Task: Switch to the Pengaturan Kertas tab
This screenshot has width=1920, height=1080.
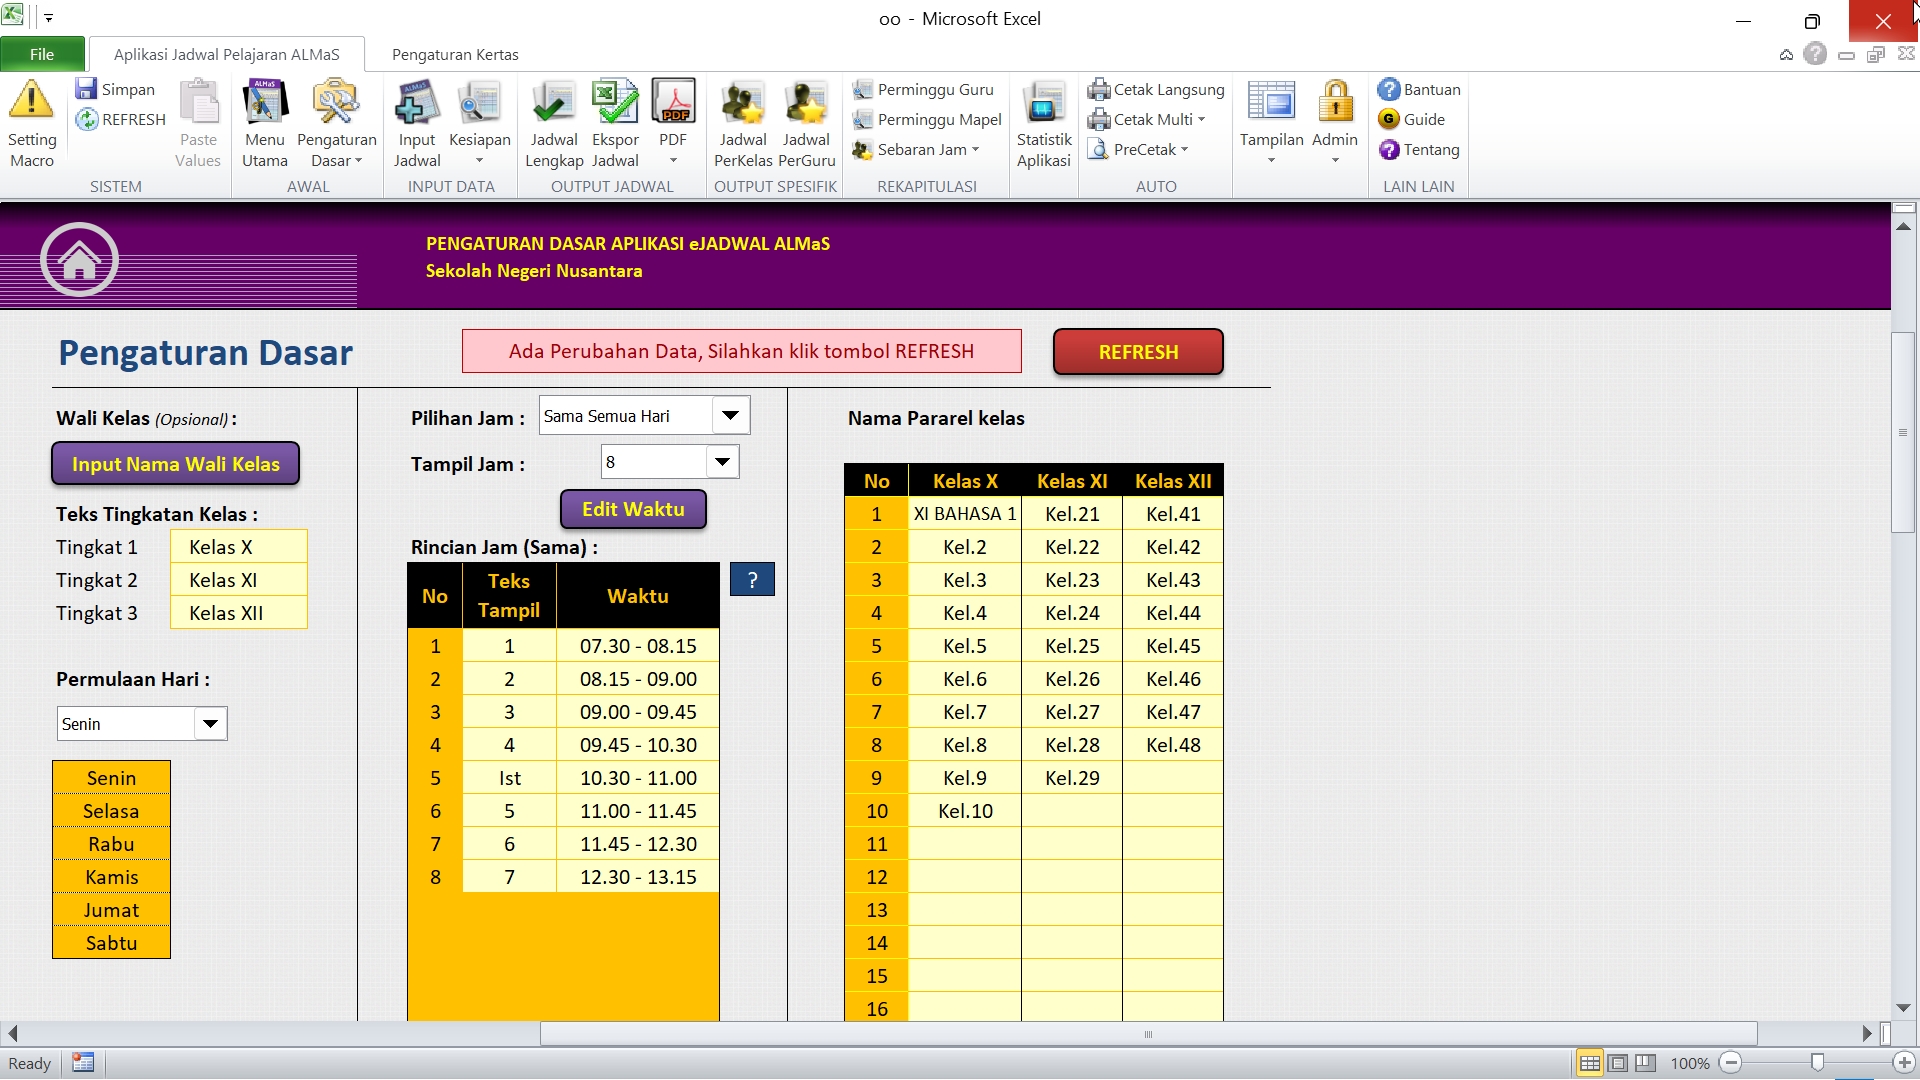Action: [x=455, y=54]
